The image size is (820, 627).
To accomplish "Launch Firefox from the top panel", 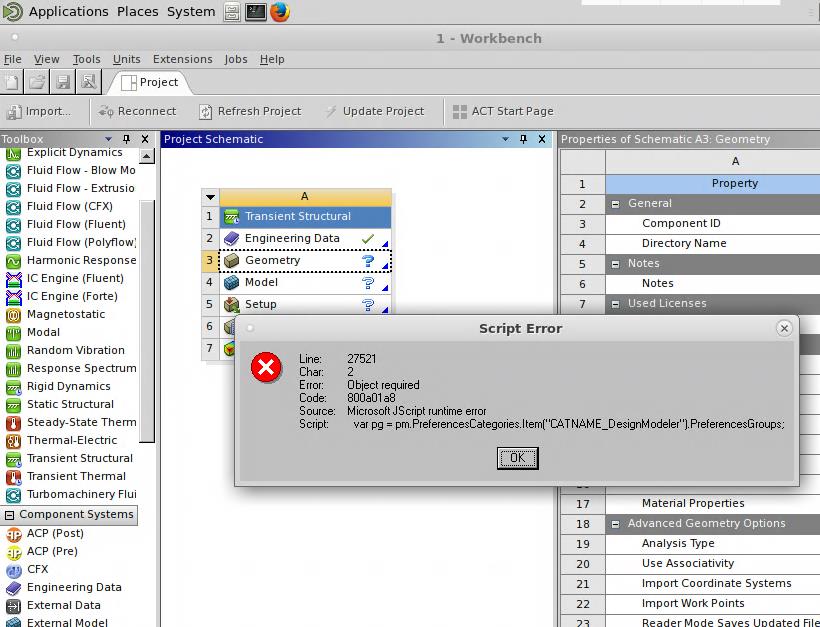I will pos(280,12).
